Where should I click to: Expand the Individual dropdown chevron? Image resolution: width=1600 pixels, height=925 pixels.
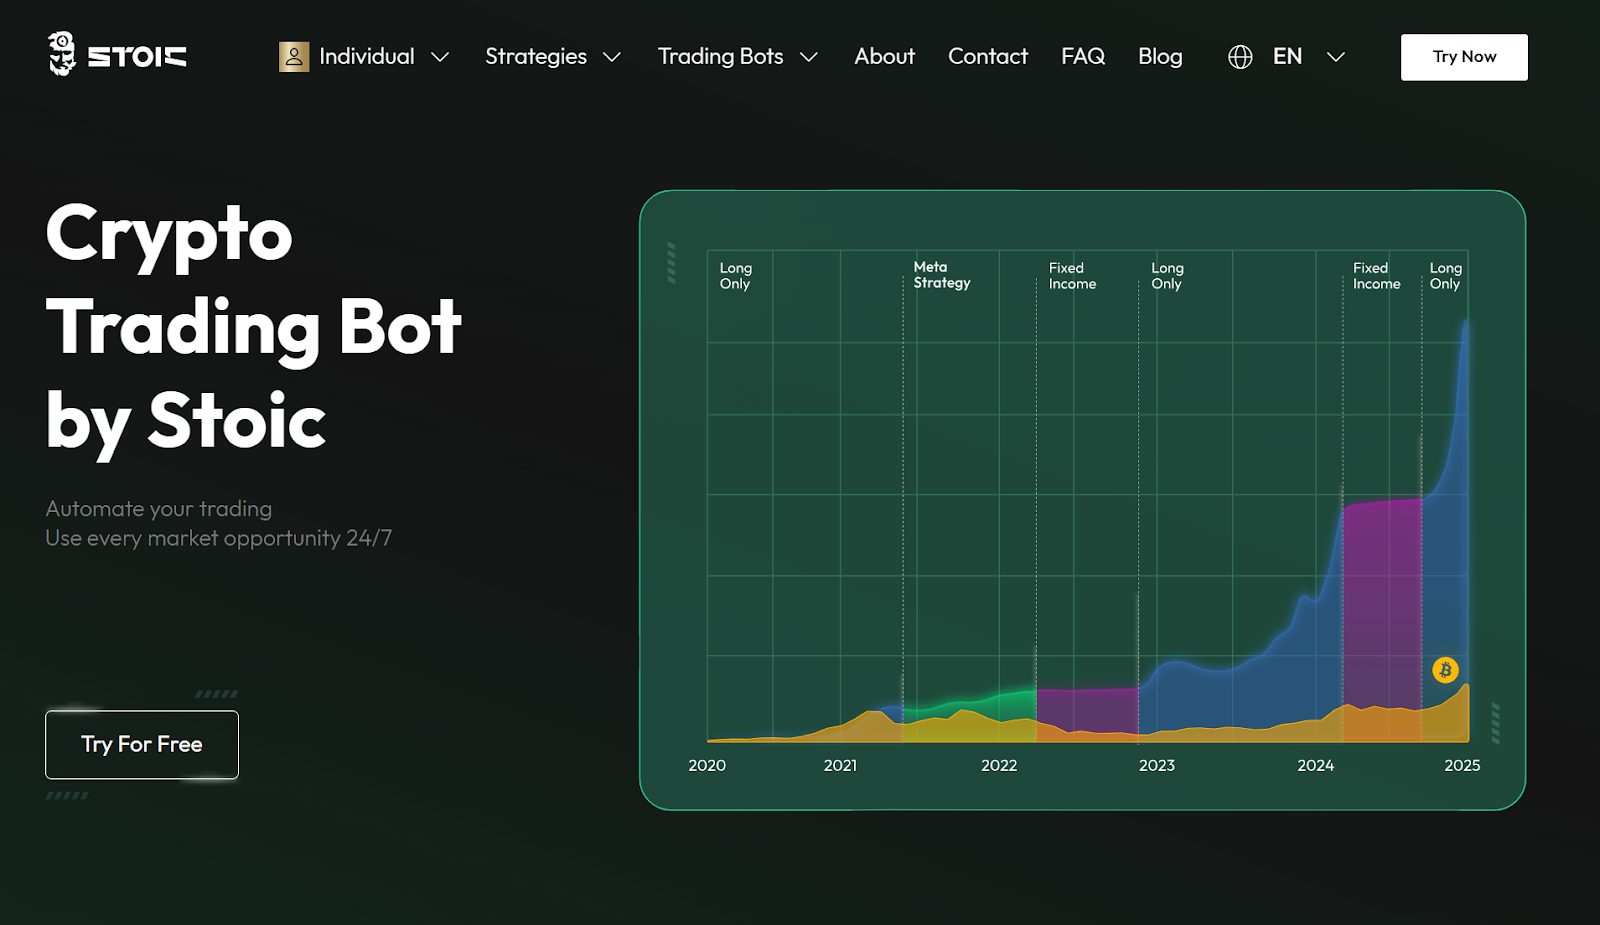coord(440,57)
